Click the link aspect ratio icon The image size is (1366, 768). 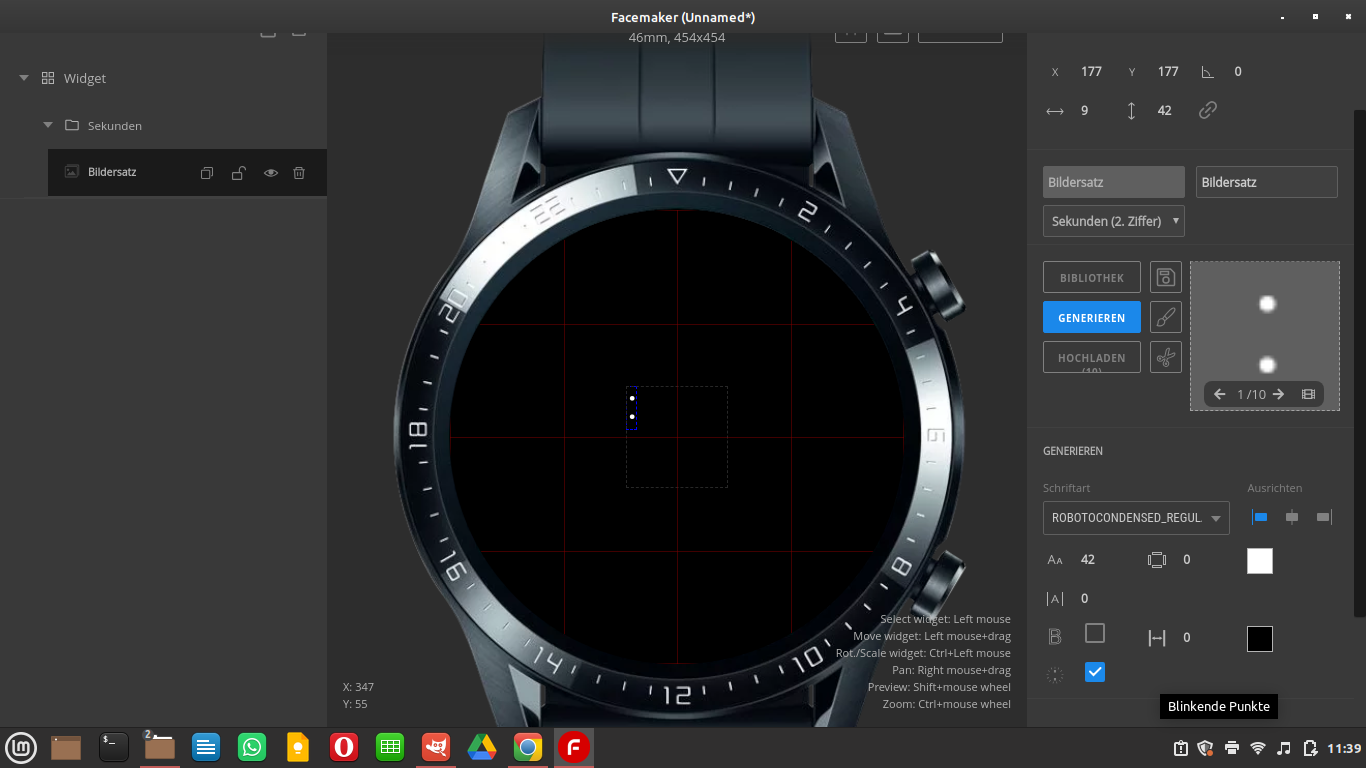1208,110
